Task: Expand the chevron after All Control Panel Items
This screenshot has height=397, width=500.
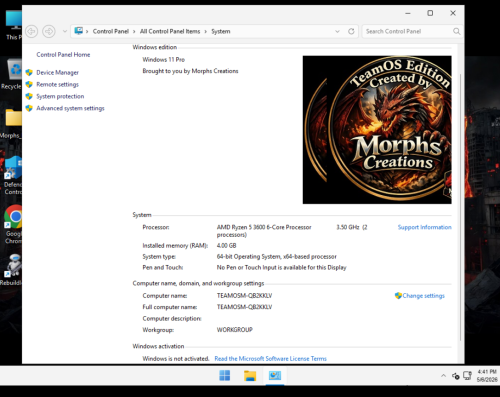Action: tap(205, 32)
